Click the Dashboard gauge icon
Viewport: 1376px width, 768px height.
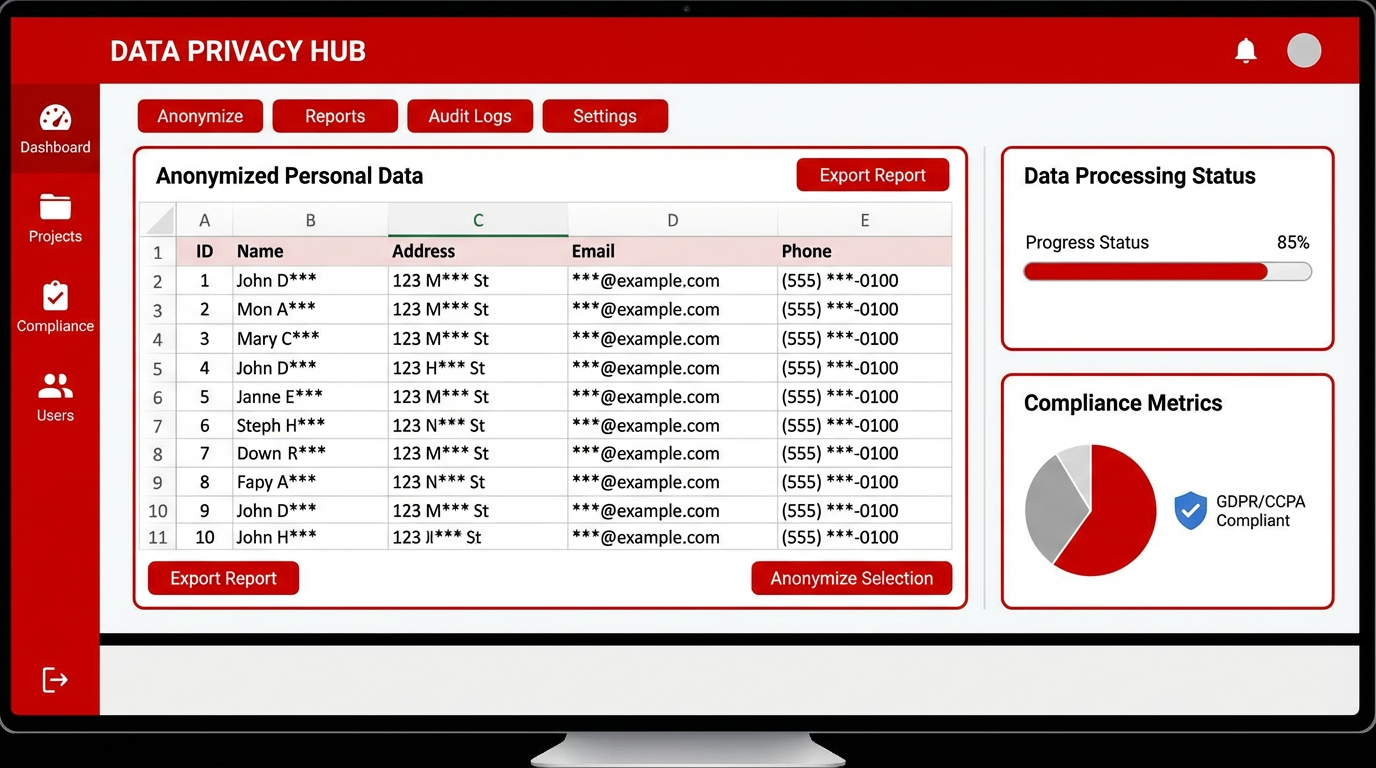coord(55,118)
